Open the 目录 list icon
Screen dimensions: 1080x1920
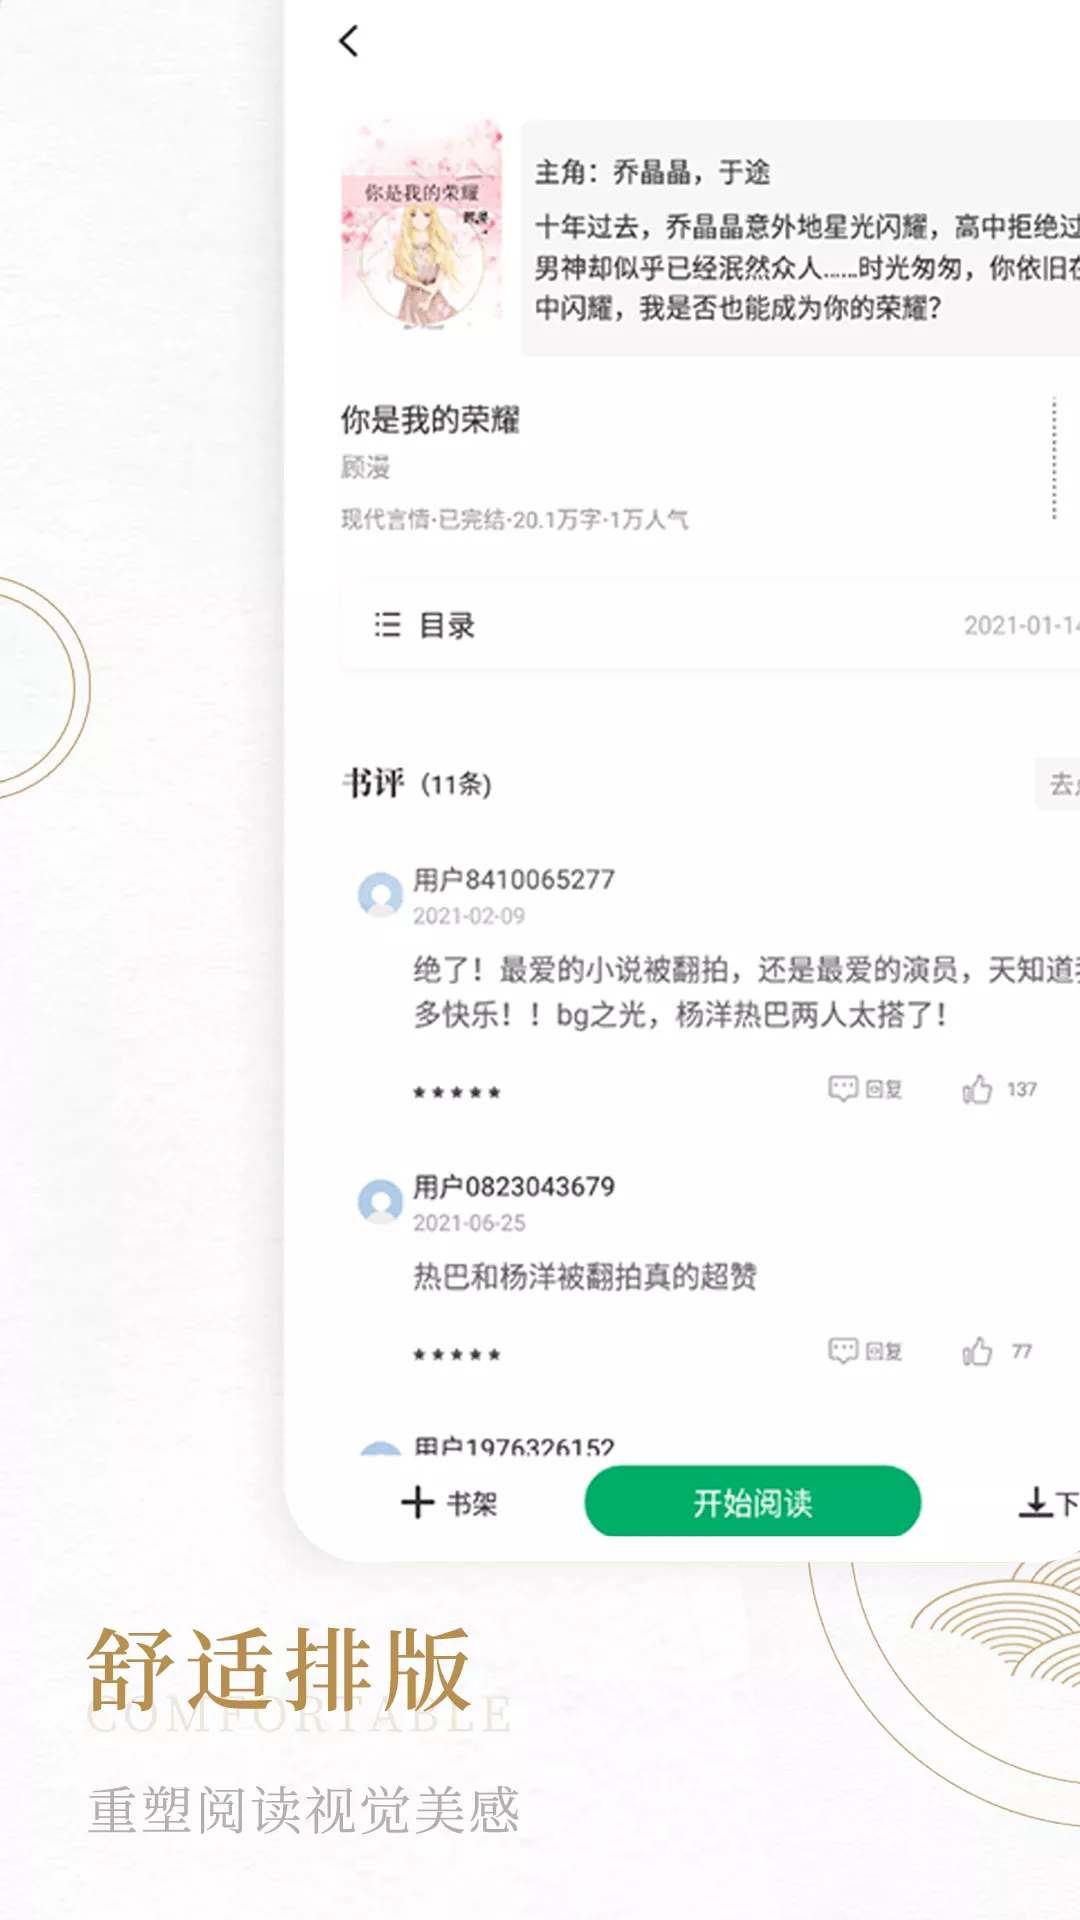(387, 625)
